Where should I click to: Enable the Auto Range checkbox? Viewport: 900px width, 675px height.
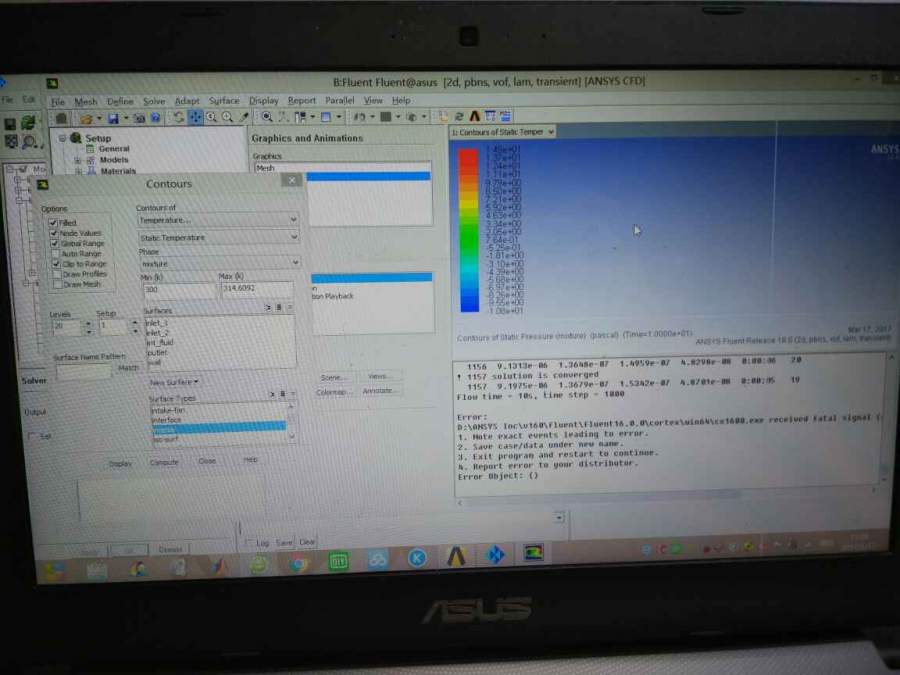pos(56,254)
